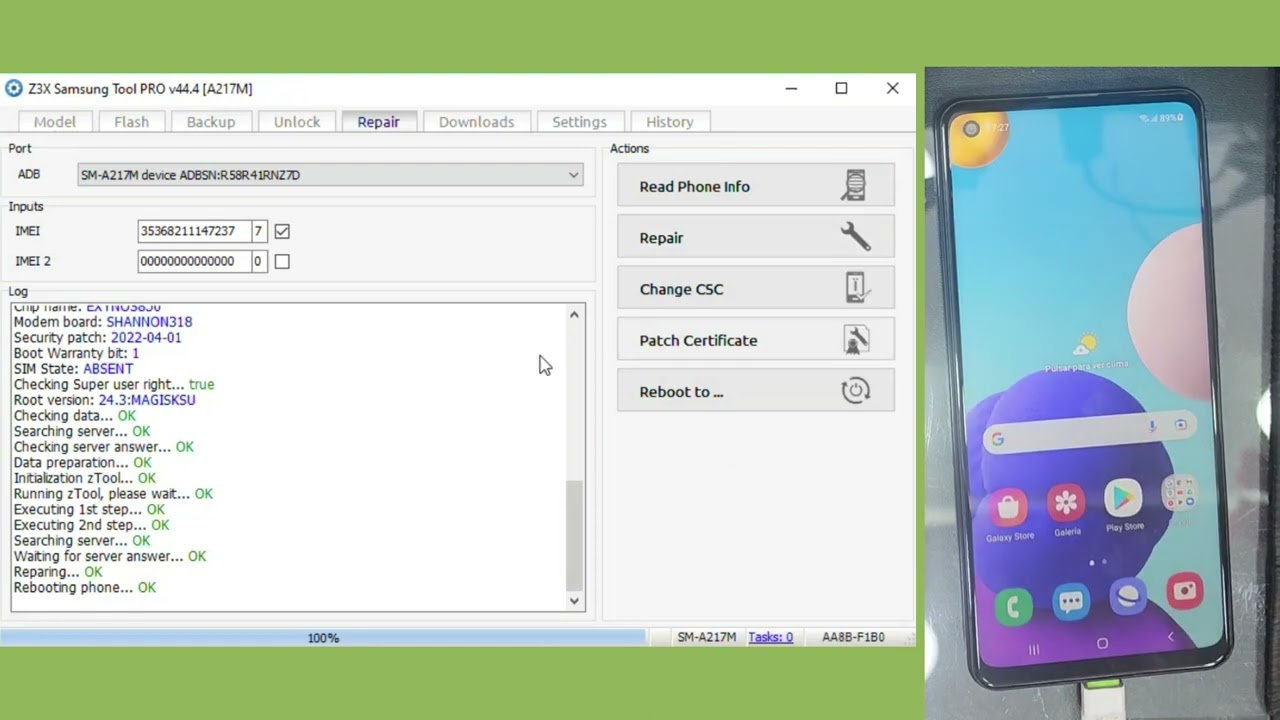The height and width of the screenshot is (720, 1280).
Task: Click the Reboot to ... button
Action: coord(756,391)
